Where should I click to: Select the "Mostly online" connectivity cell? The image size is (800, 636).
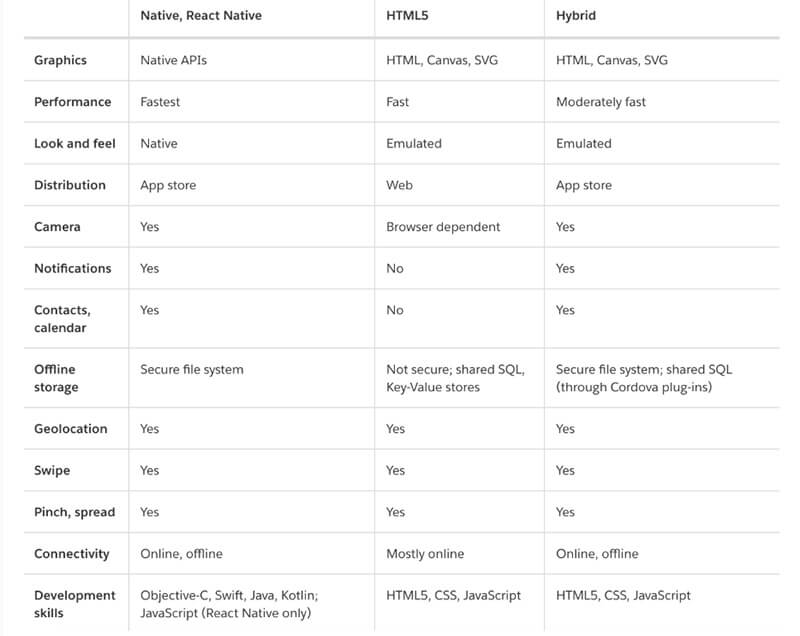[425, 554]
